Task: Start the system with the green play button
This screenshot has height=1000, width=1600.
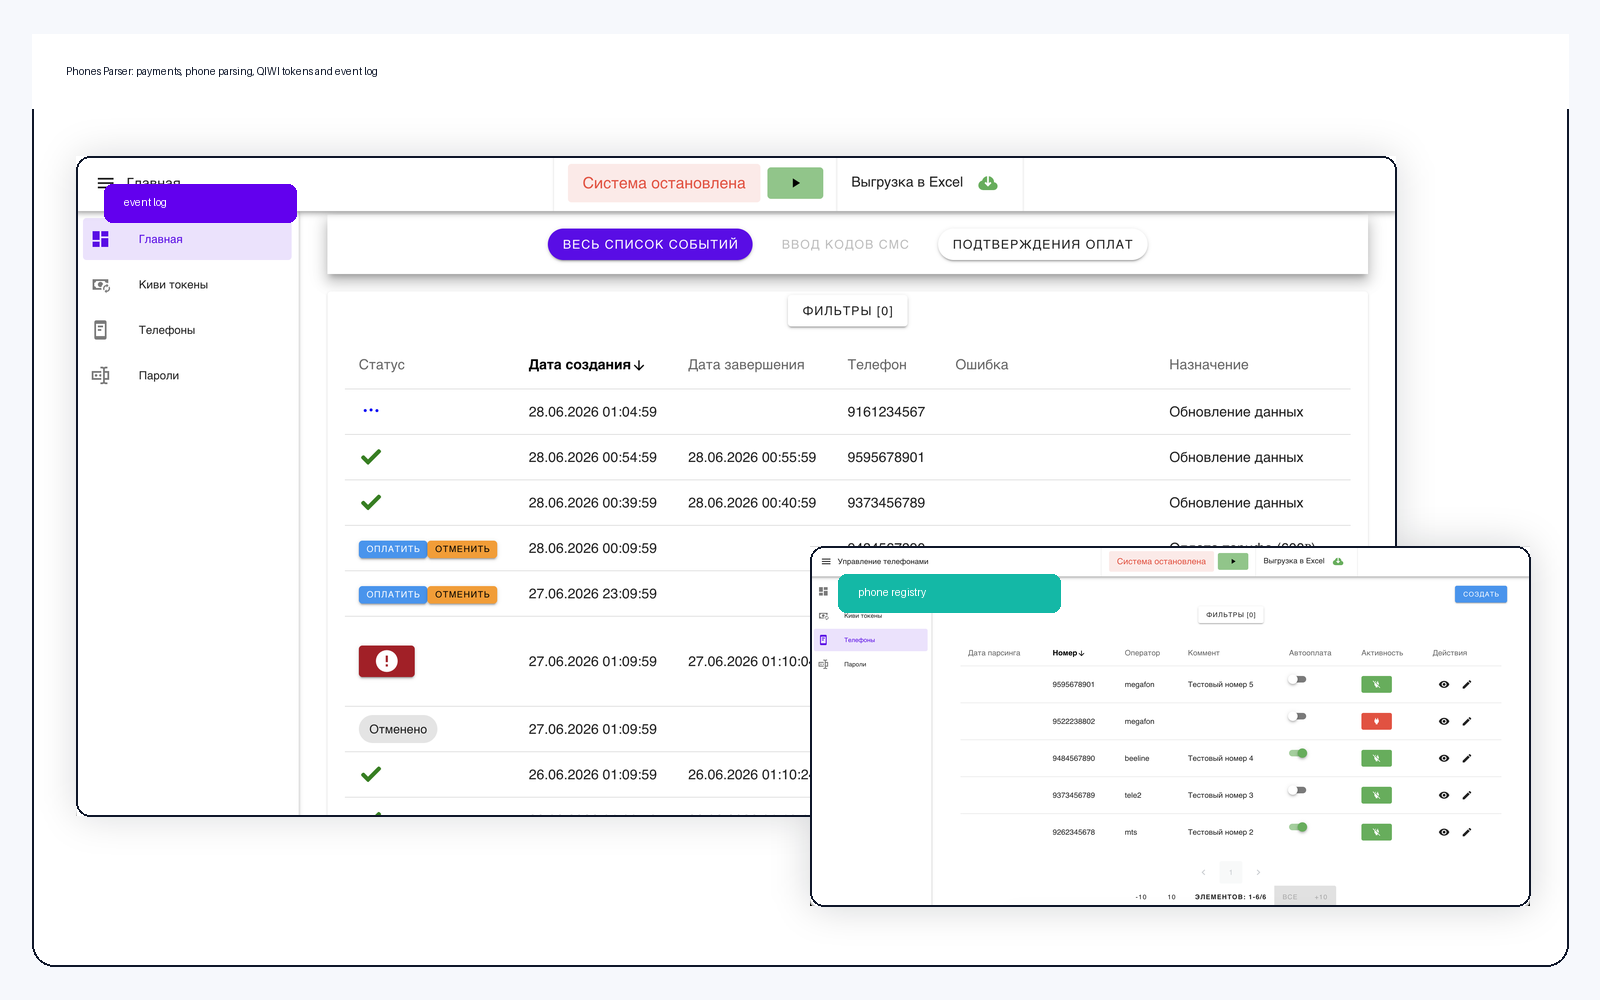Action: tap(795, 183)
